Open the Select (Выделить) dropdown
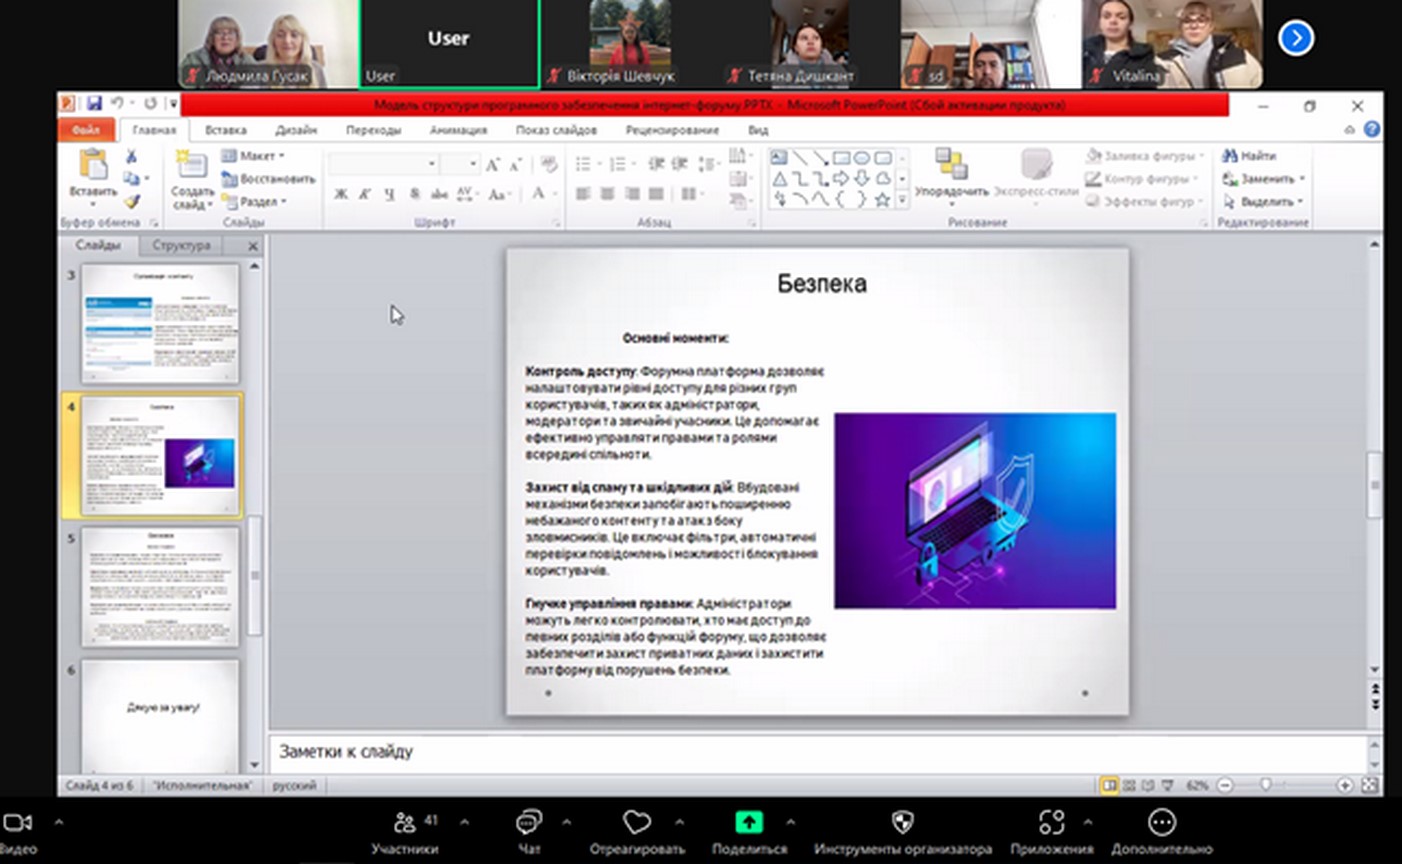The image size is (1402, 864). coord(1264,202)
